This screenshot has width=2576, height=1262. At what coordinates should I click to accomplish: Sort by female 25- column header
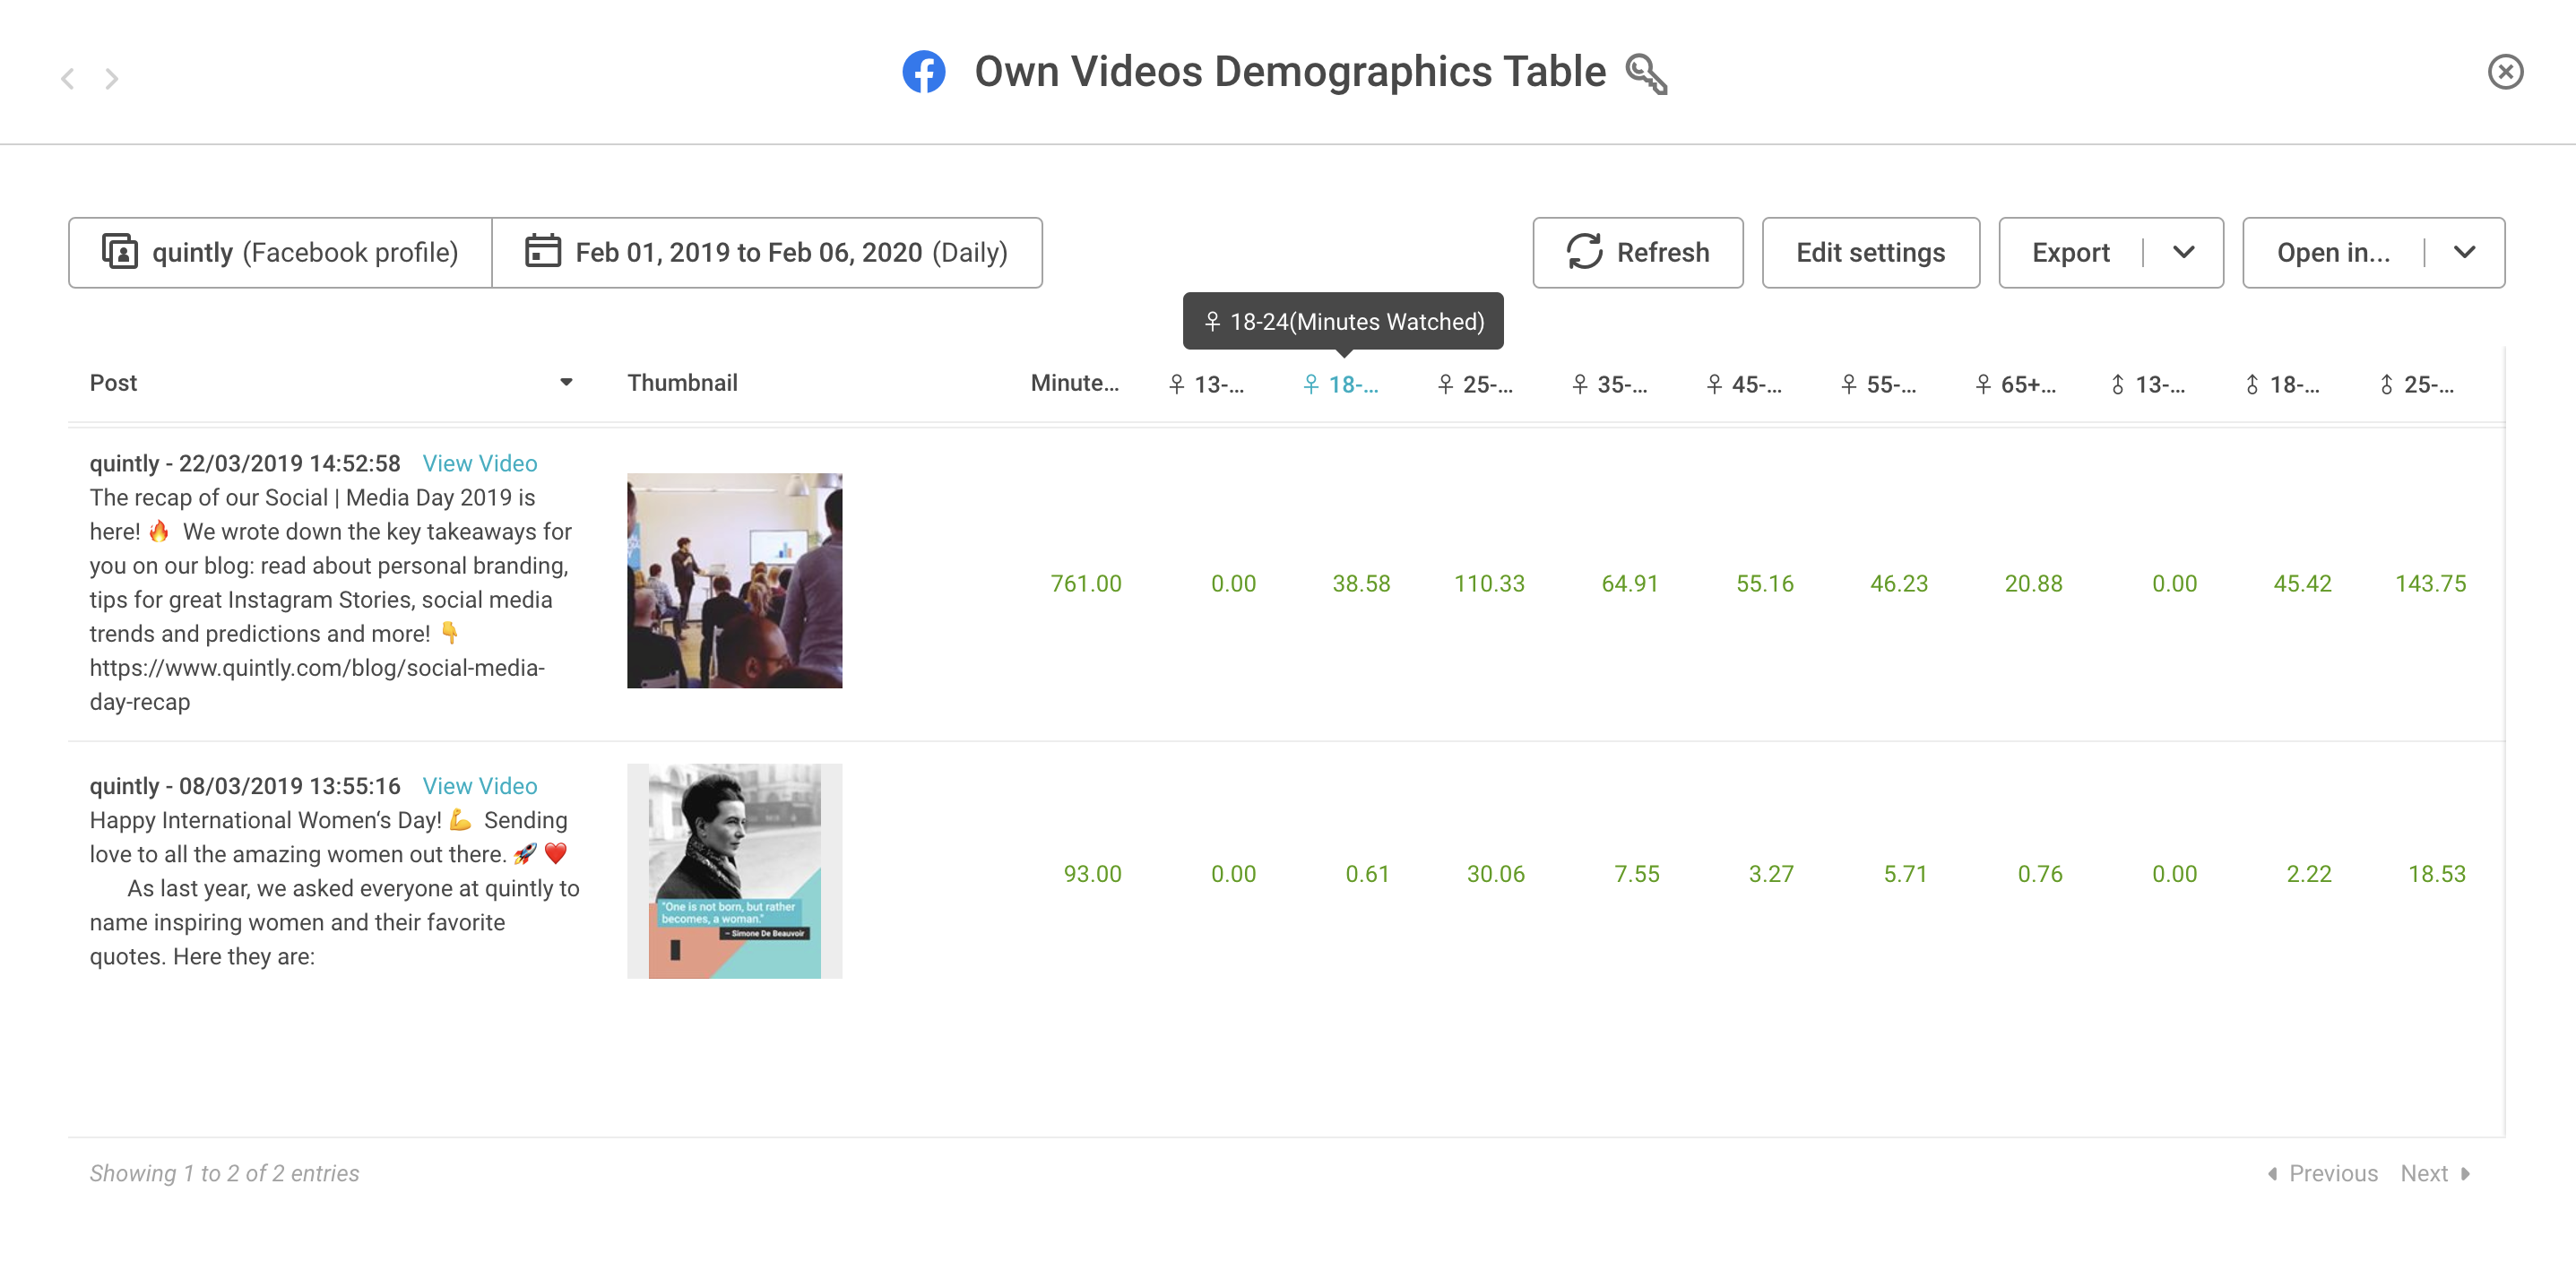click(1475, 384)
